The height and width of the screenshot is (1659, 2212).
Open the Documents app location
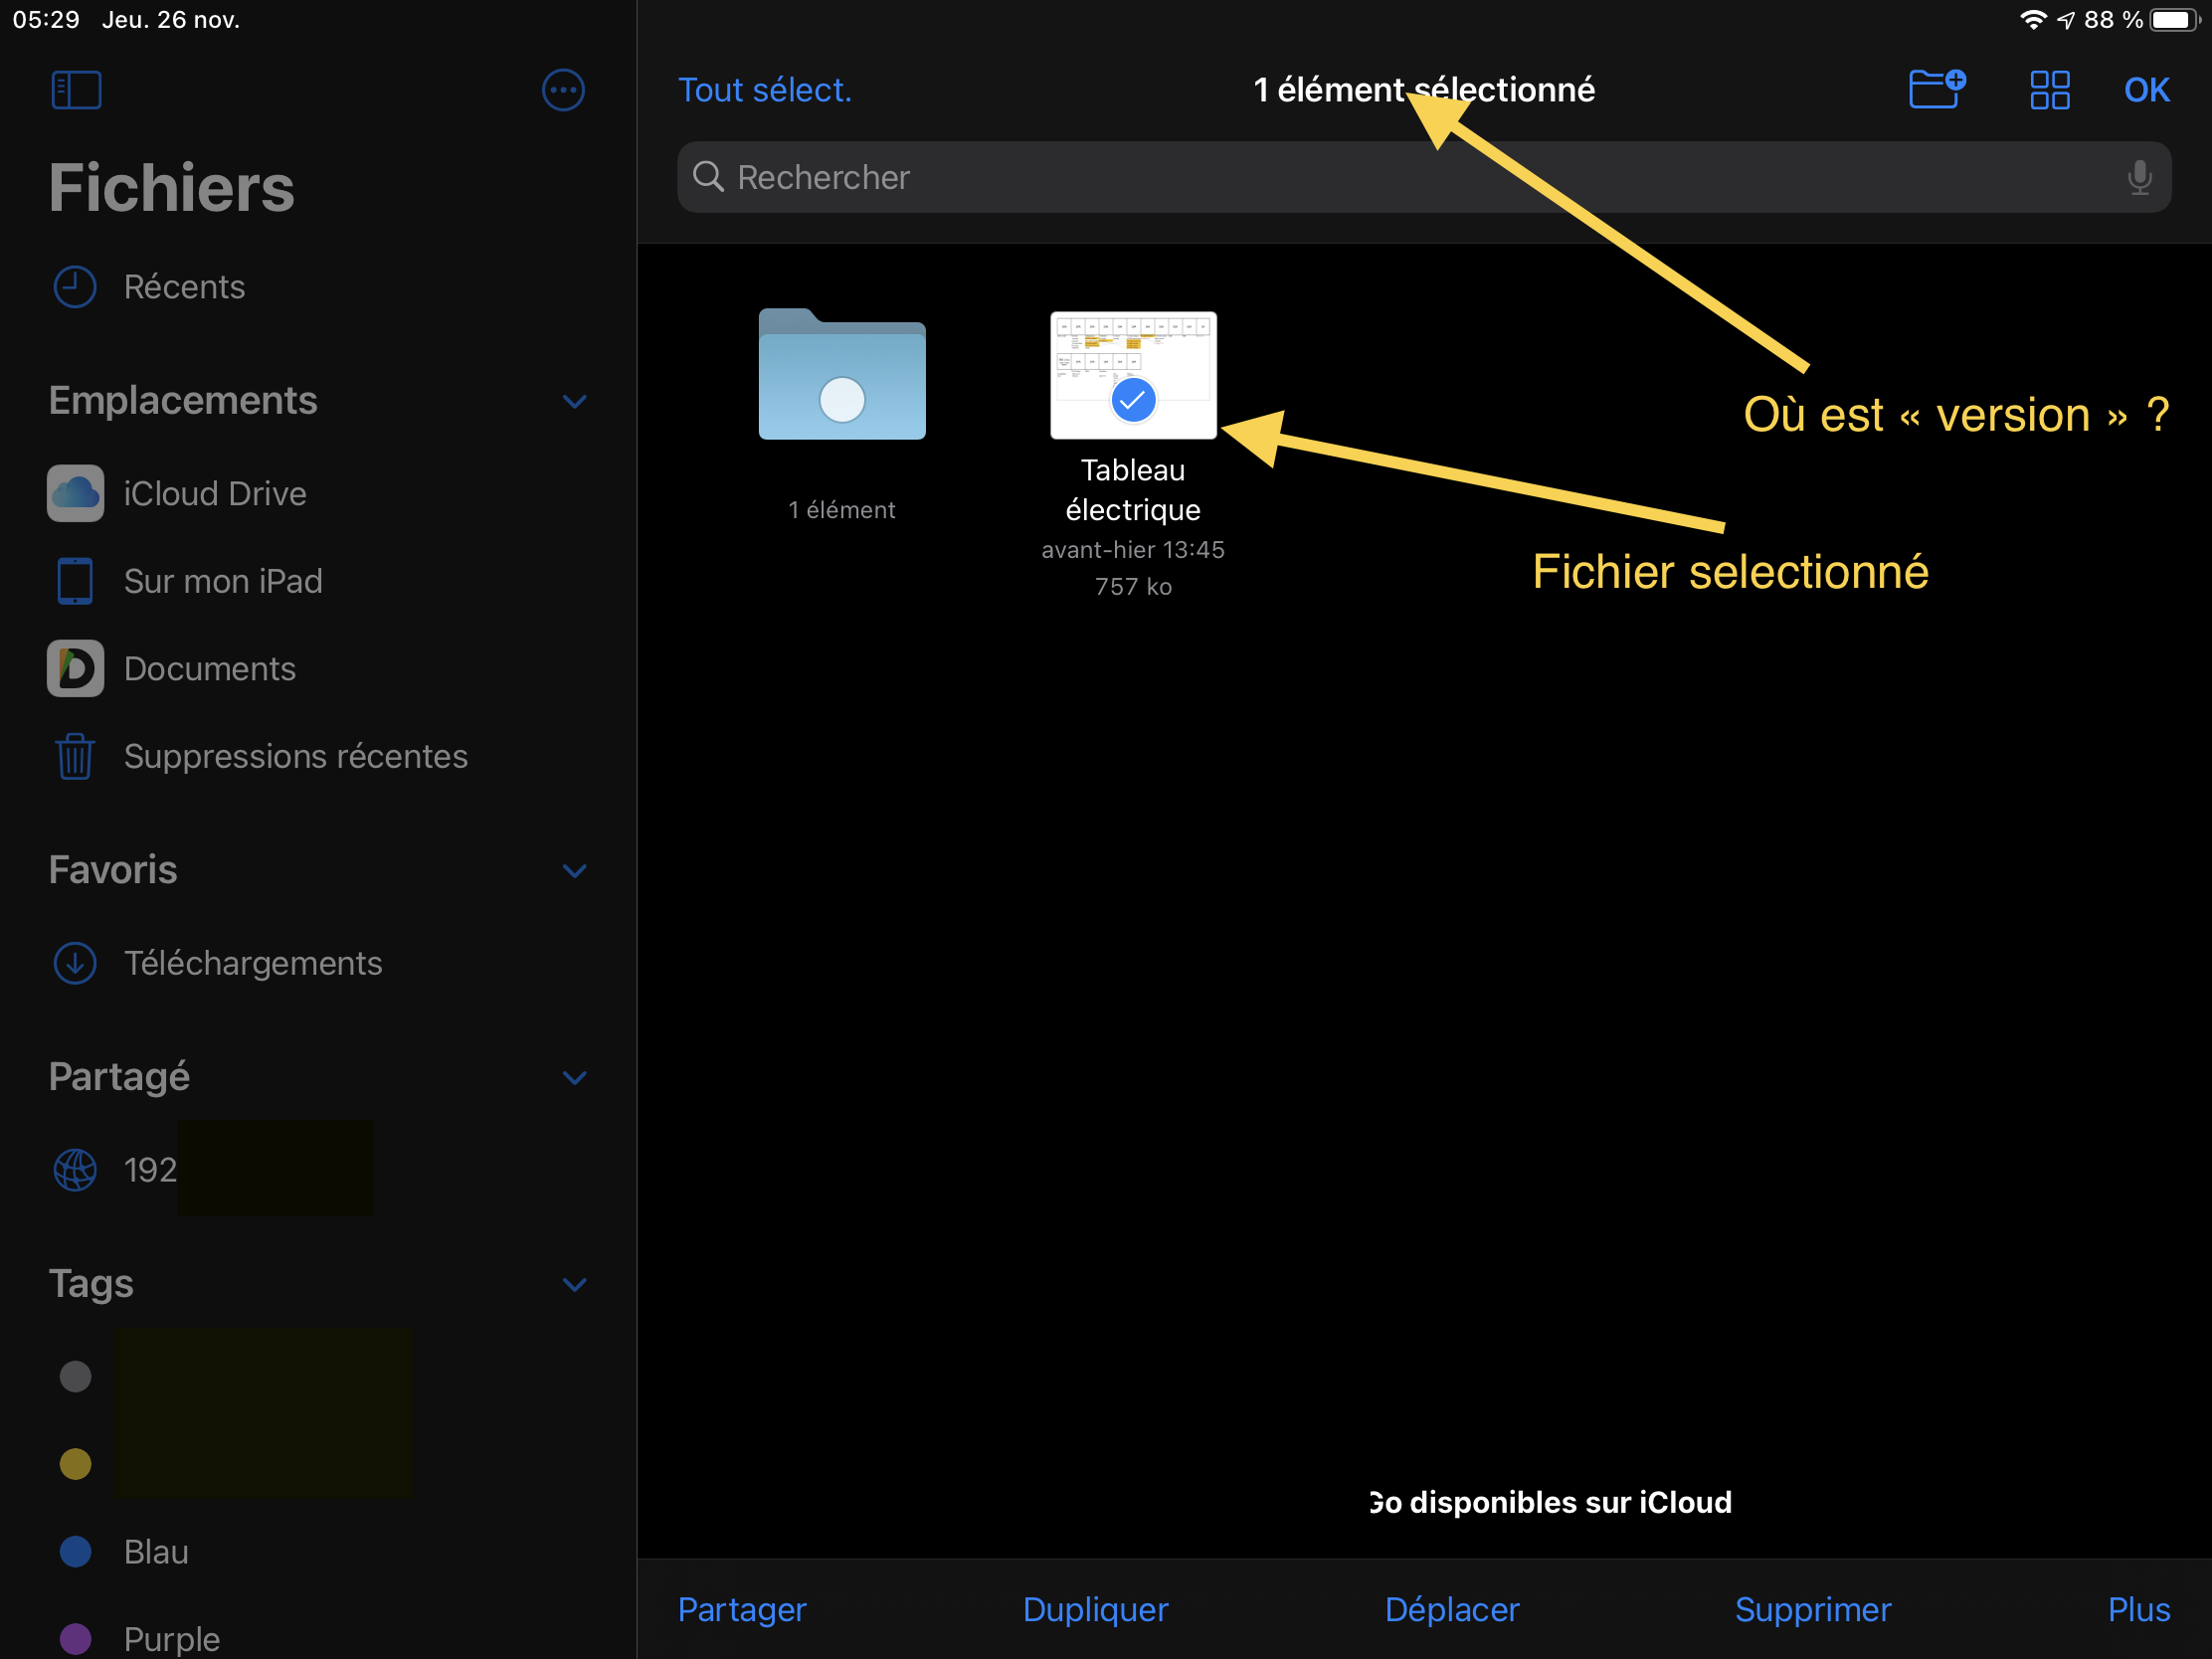[209, 668]
